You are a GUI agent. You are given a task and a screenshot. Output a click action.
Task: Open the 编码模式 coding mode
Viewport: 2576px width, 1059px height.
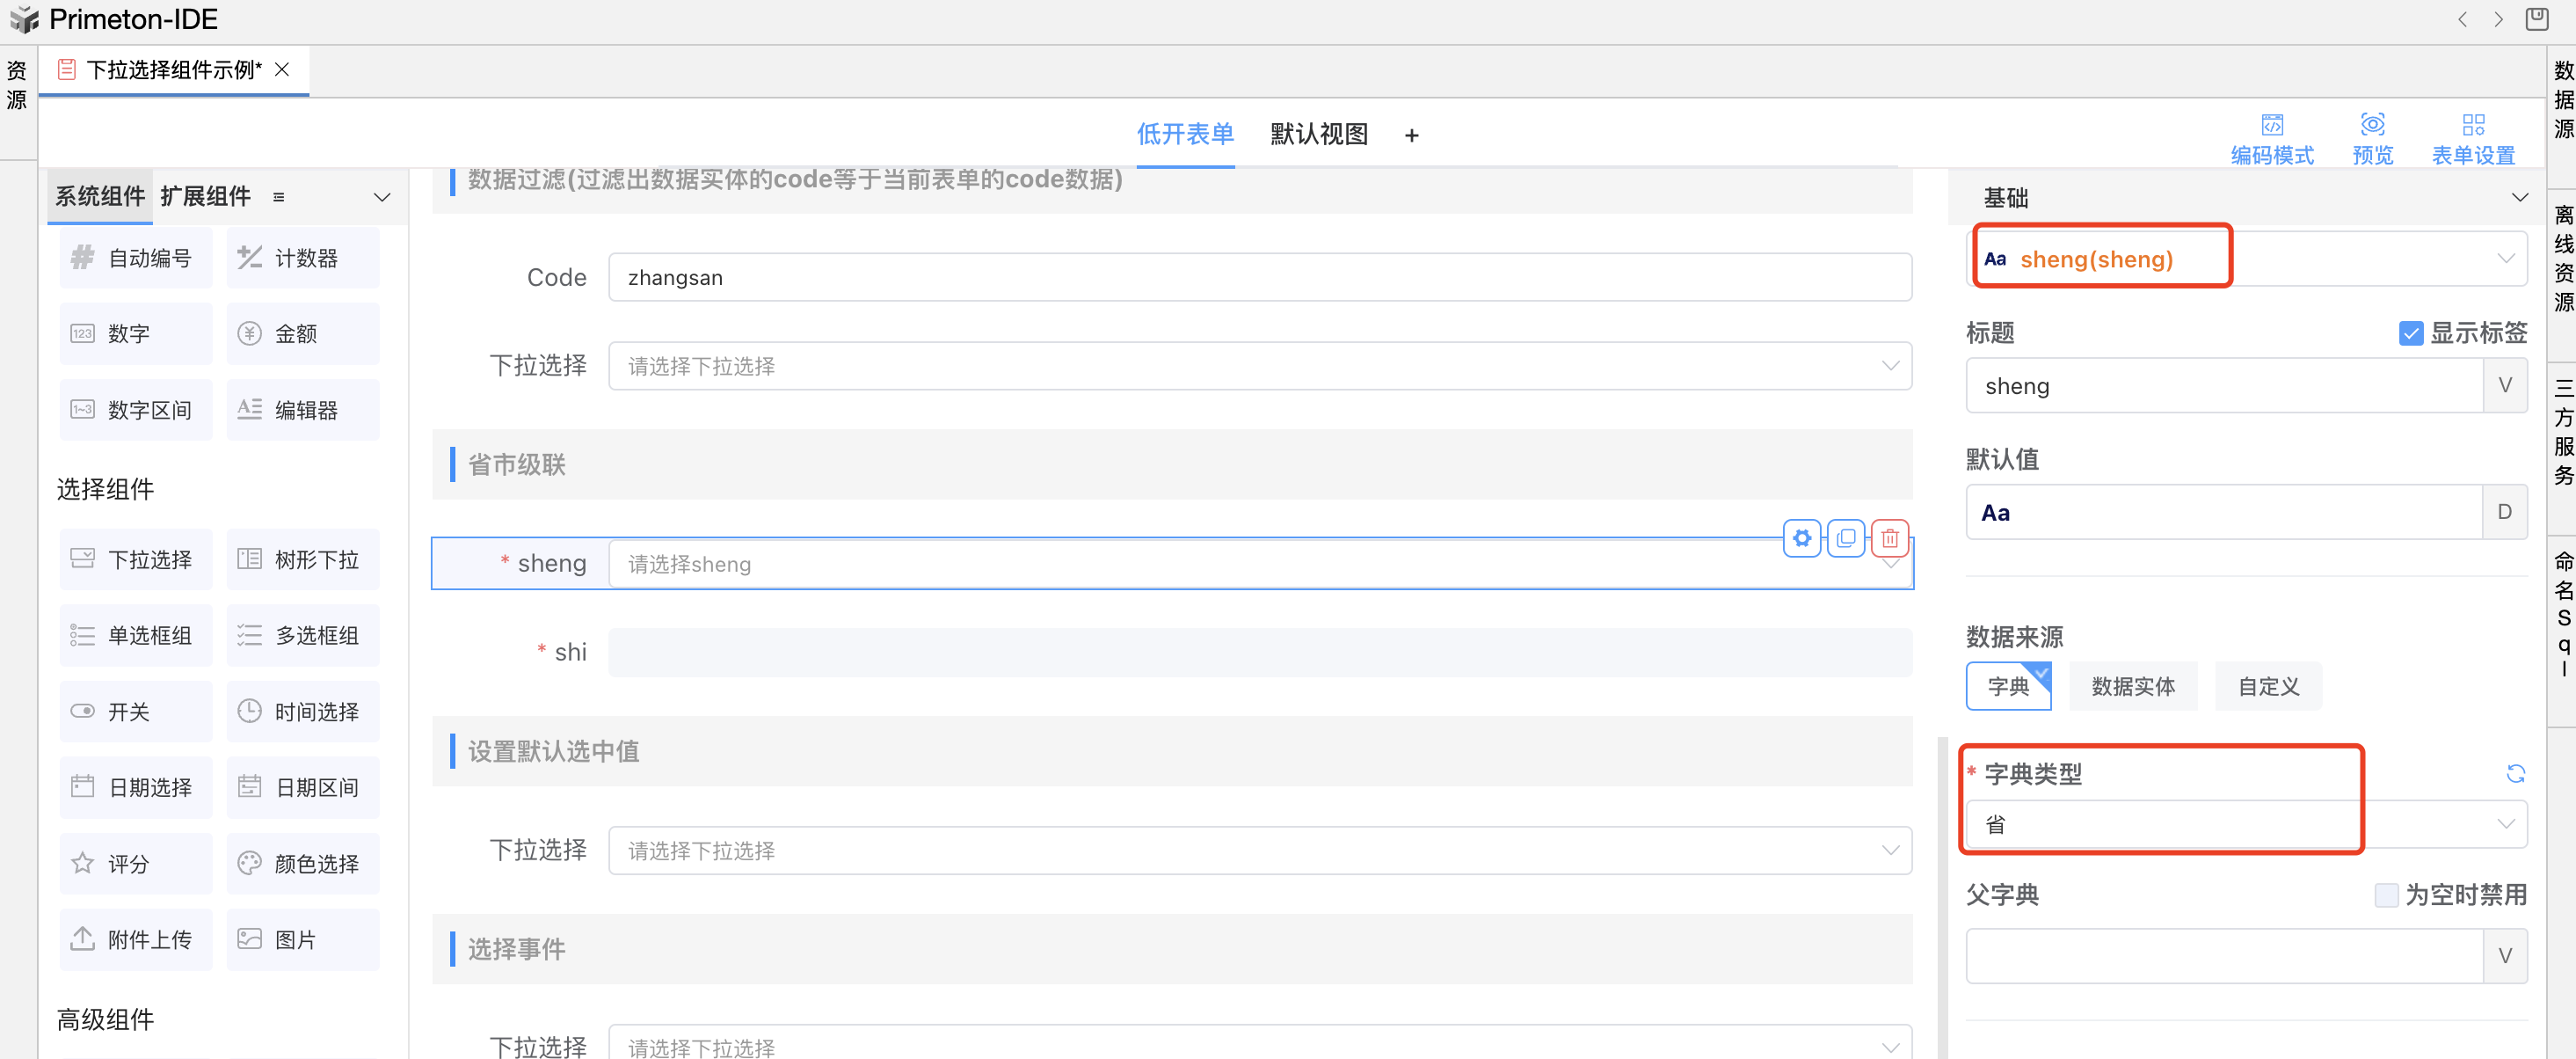click(2271, 138)
